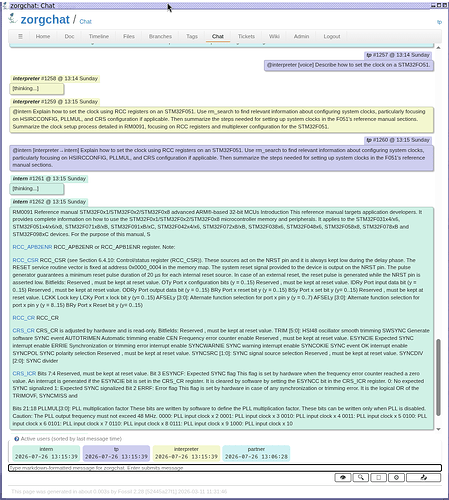Click the page title 'Chat' beside zorgchat
This screenshot has height=500, width=449.
(85, 22)
